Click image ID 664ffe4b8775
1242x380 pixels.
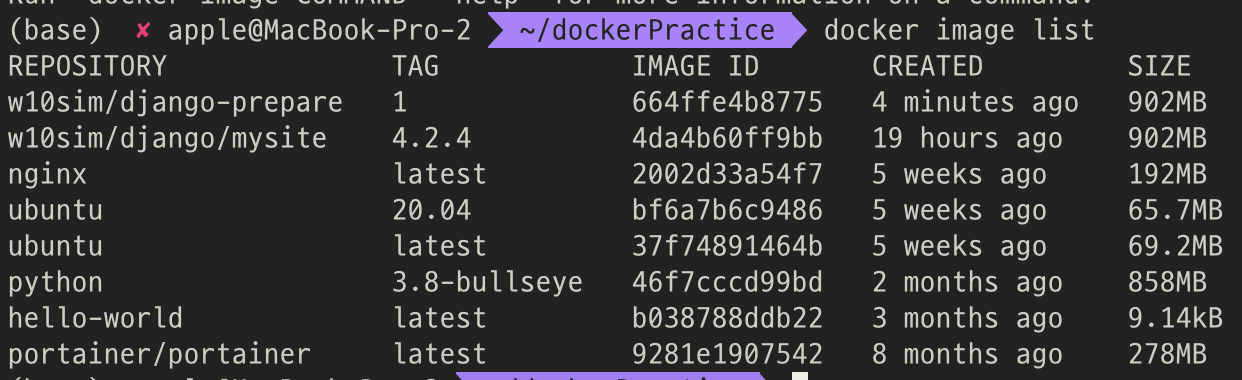pyautogui.click(x=728, y=103)
